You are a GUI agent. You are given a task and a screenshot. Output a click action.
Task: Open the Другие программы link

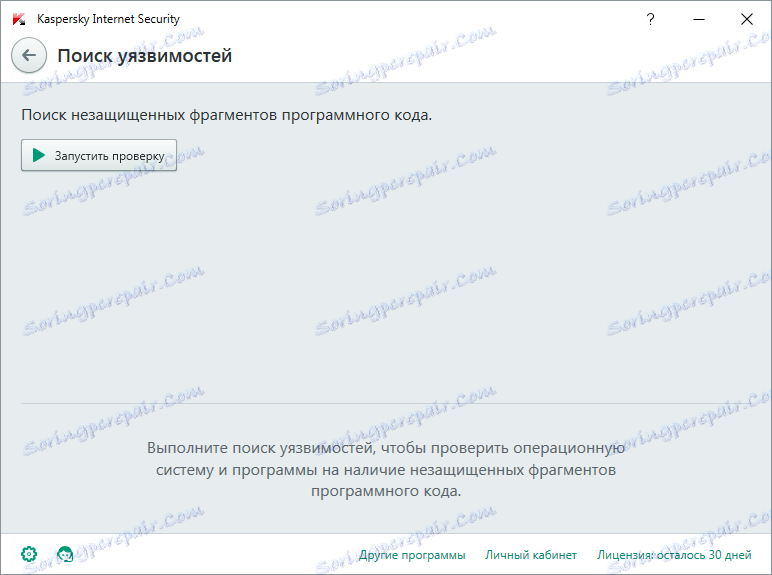tap(412, 555)
